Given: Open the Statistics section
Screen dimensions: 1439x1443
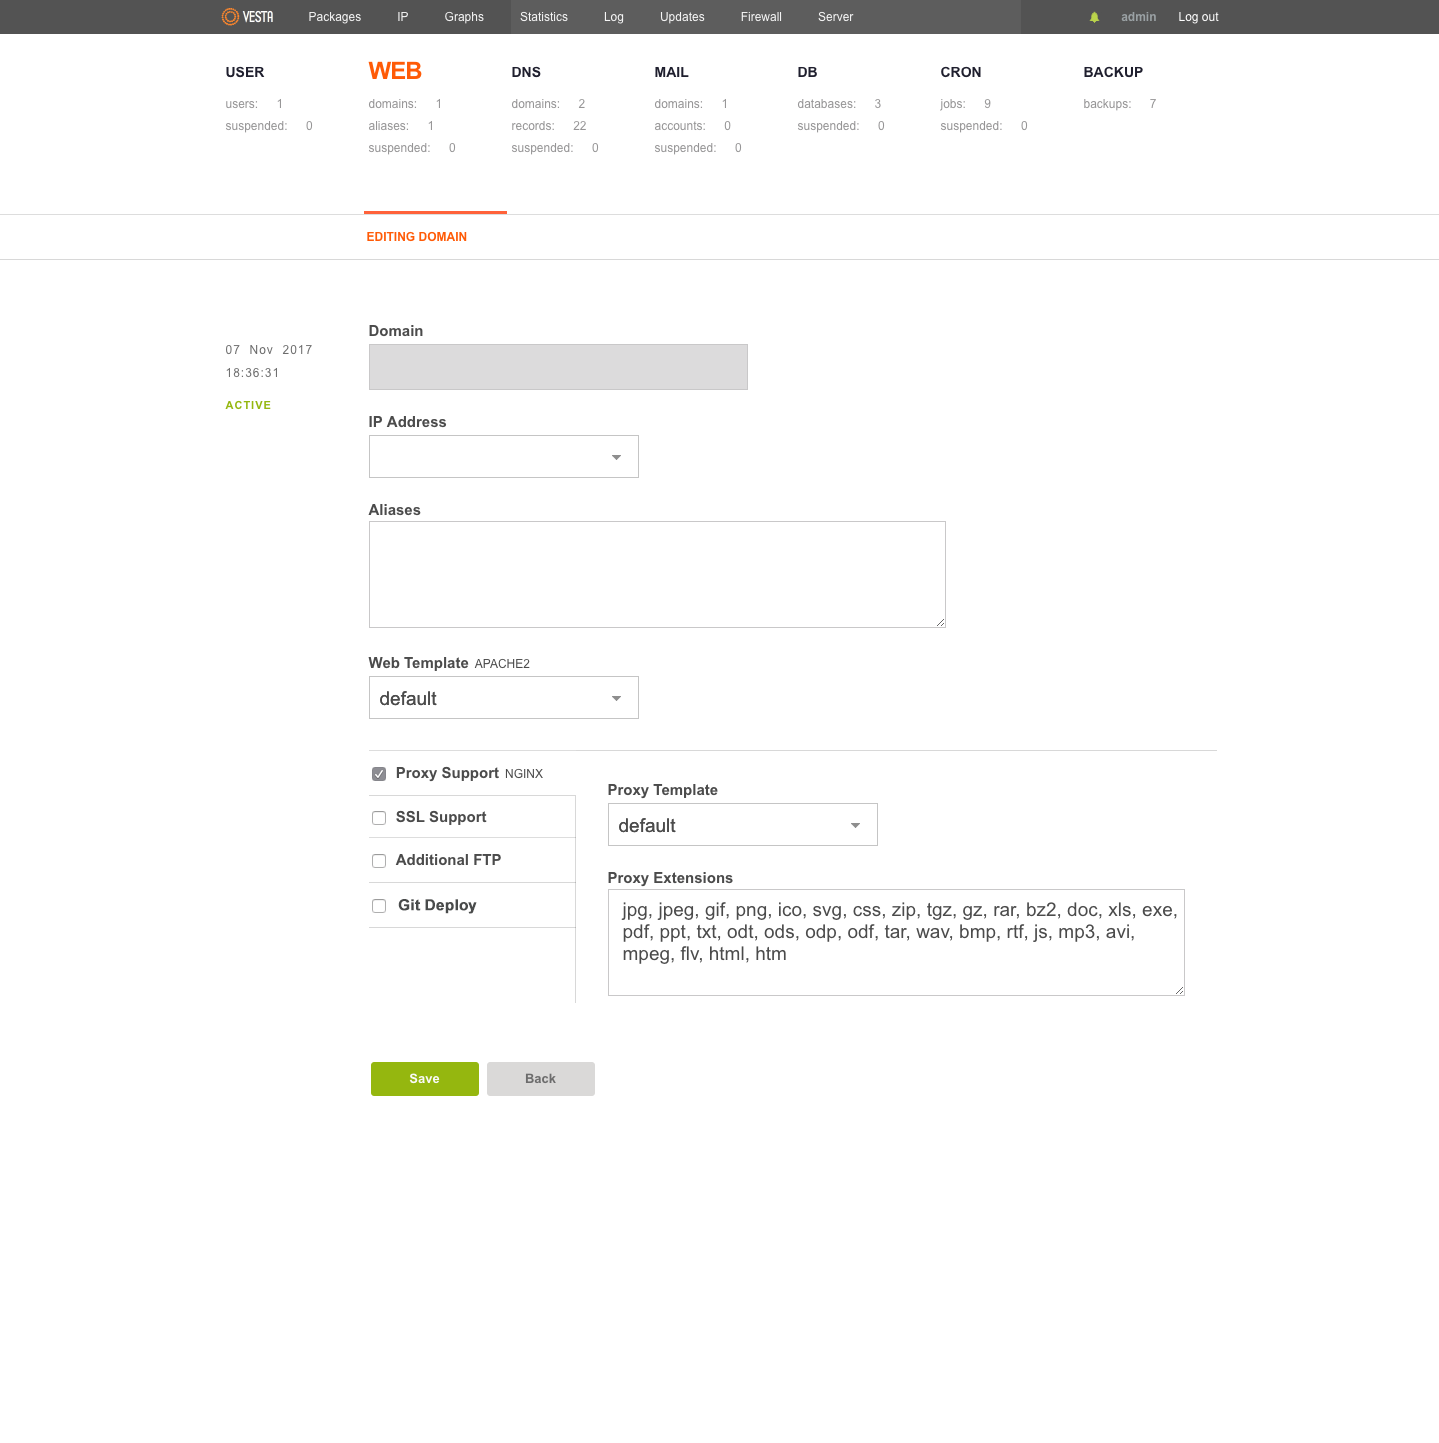Looking at the screenshot, I should coord(543,16).
